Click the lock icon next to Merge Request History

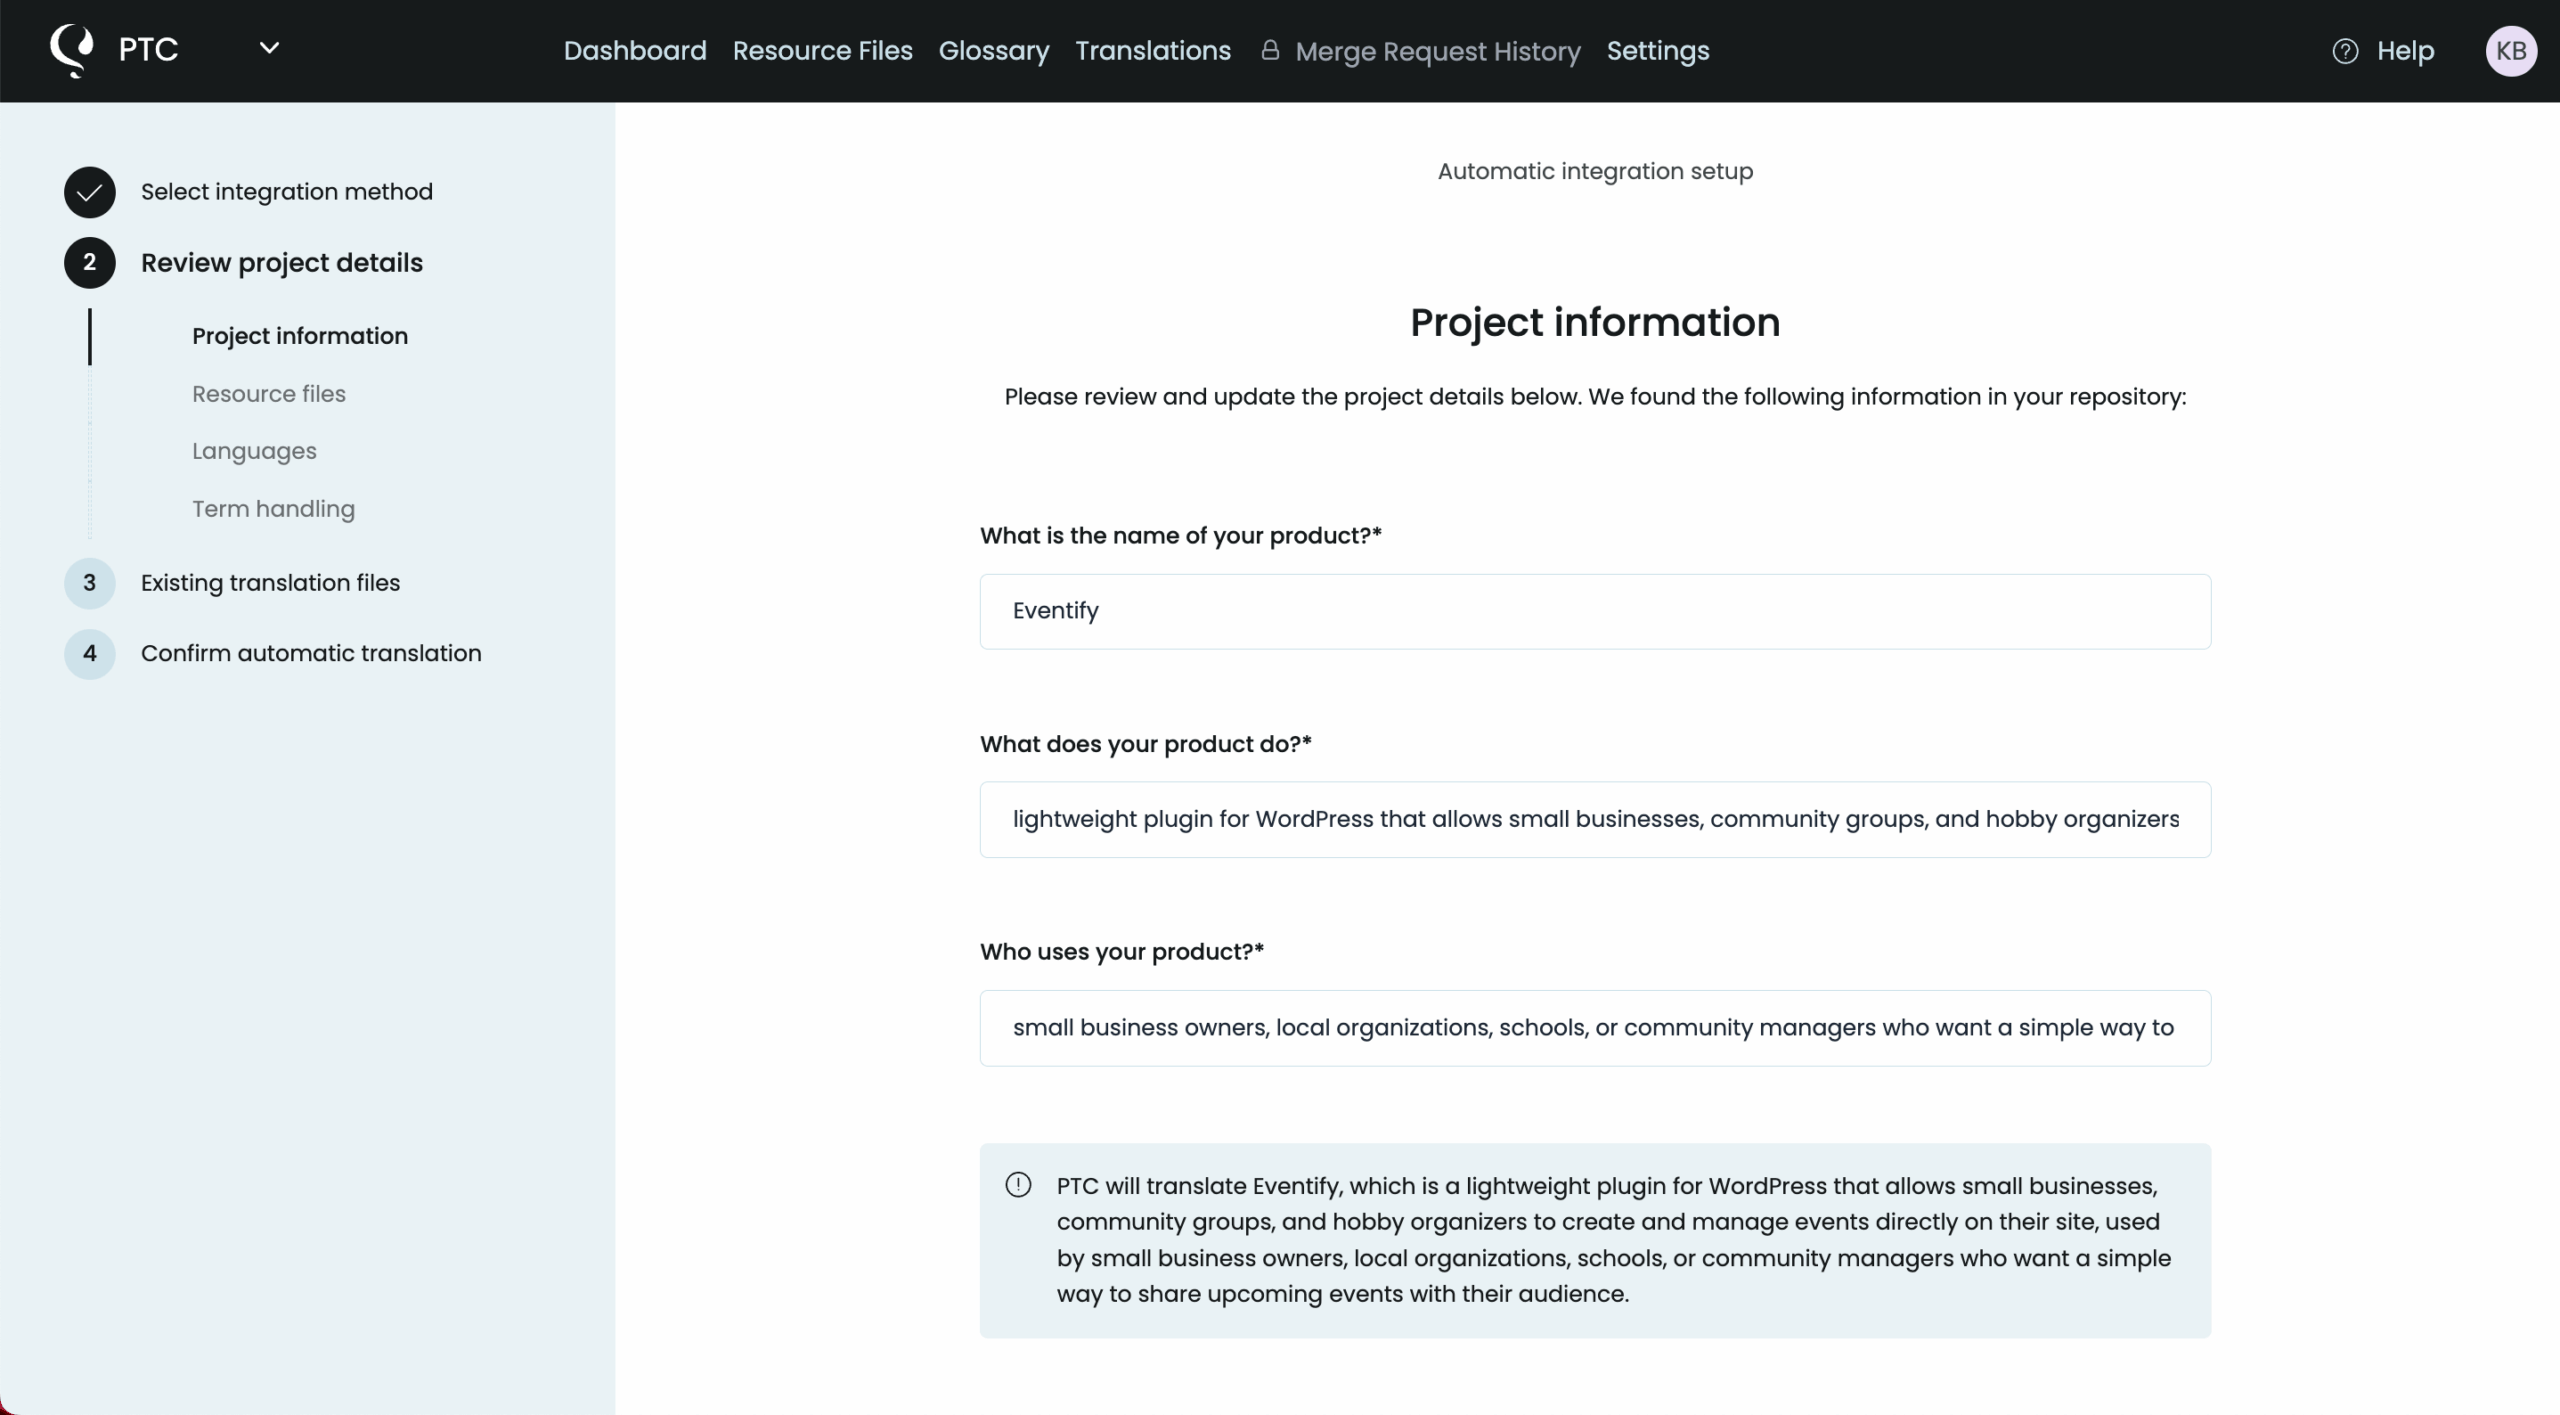pos(1270,50)
